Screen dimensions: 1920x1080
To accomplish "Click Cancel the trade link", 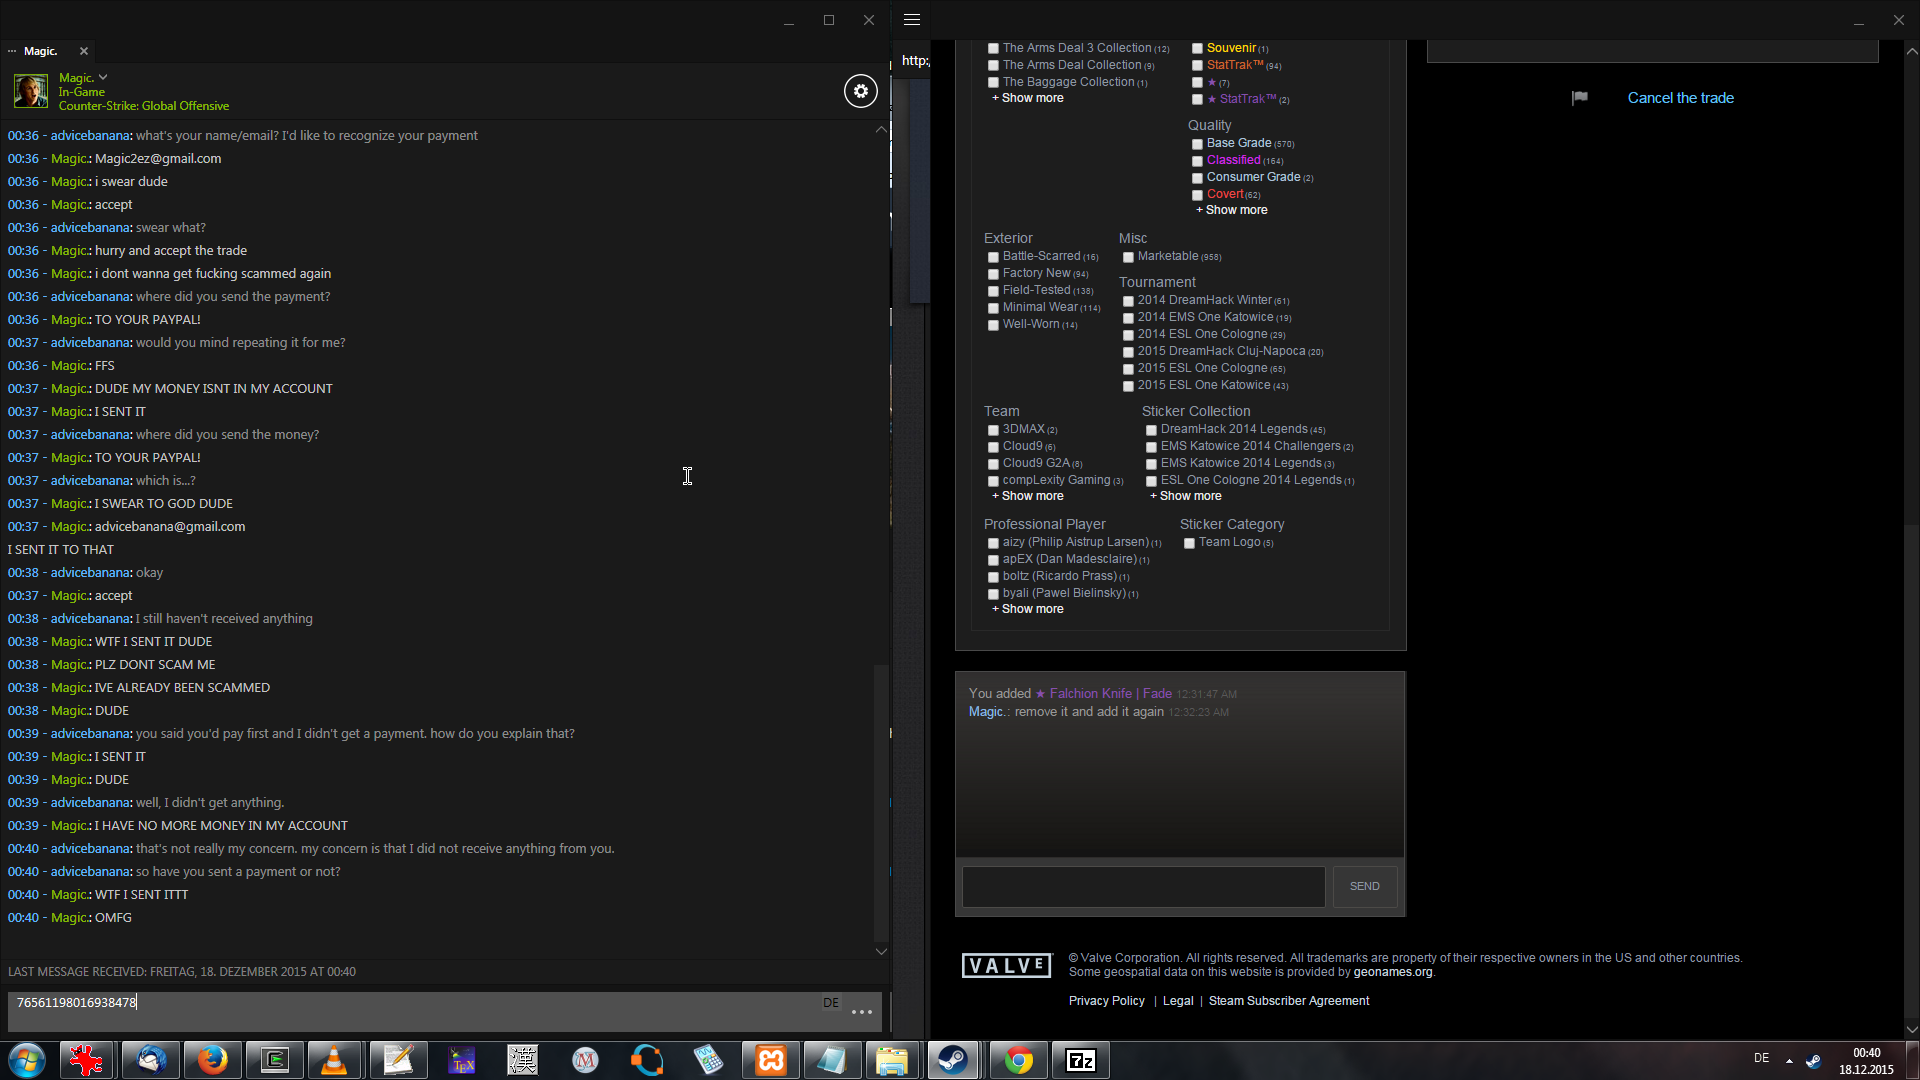I will point(1680,98).
